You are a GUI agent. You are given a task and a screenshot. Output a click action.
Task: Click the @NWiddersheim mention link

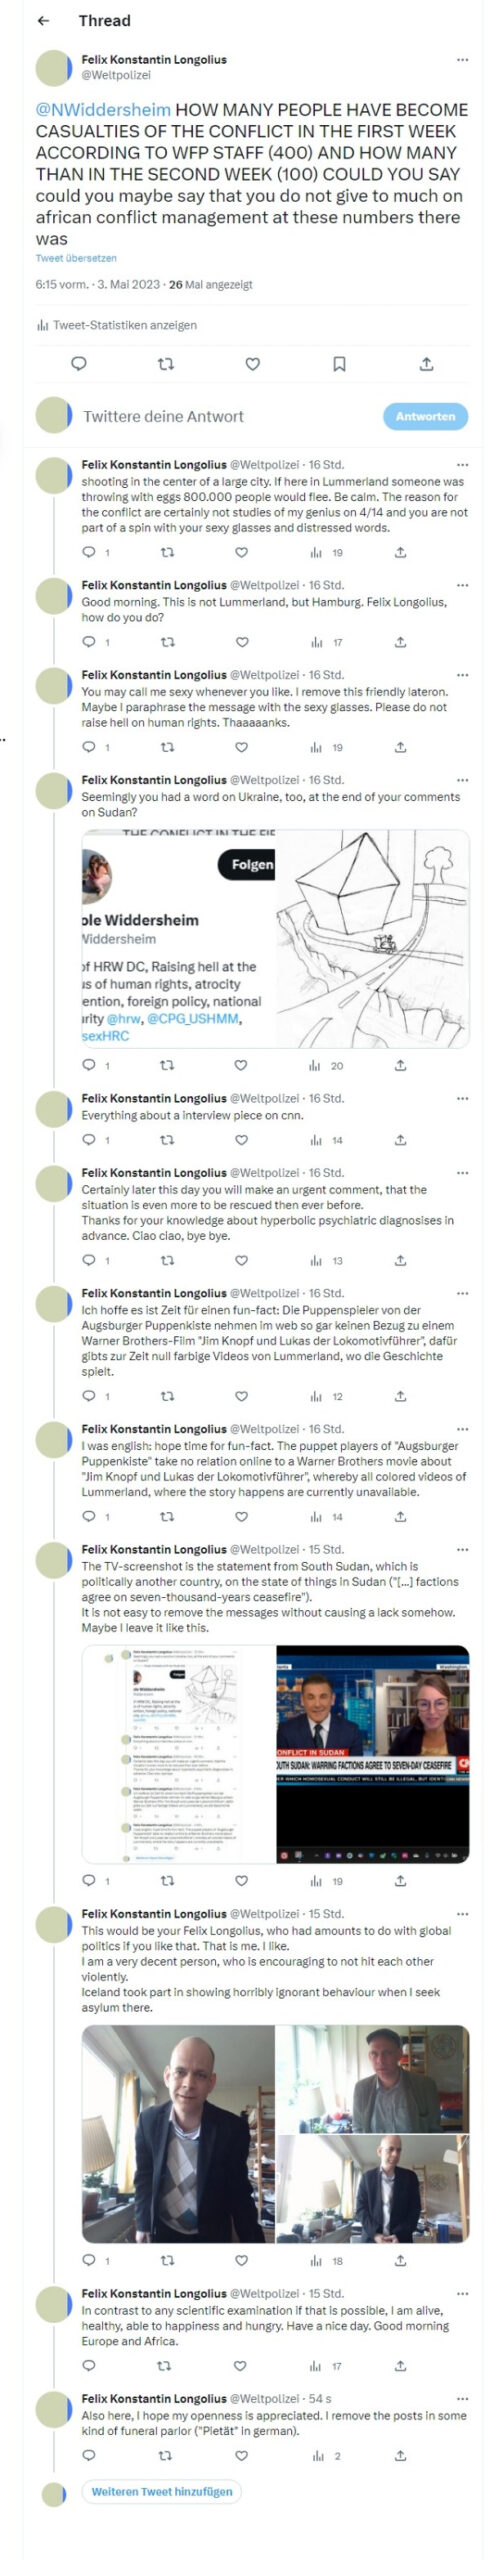(x=103, y=109)
